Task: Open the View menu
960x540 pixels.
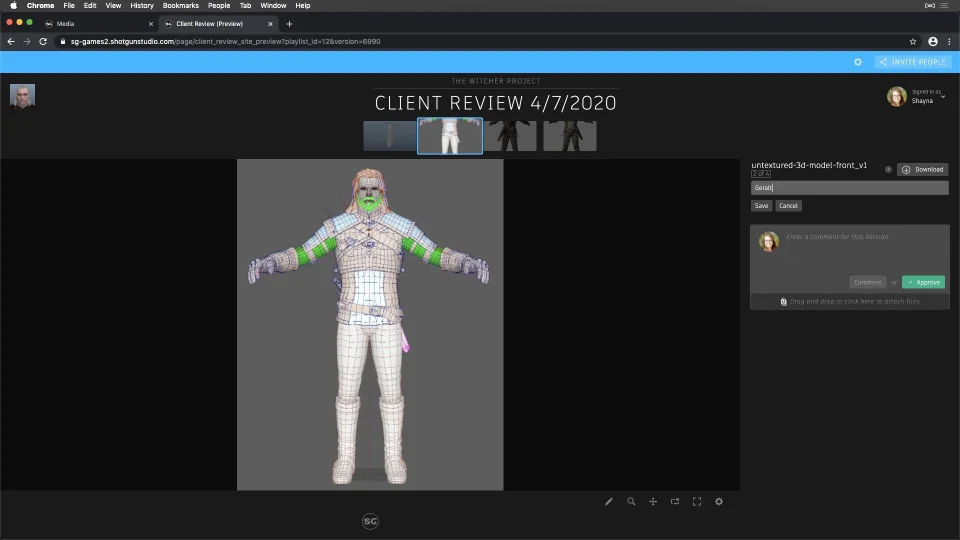Action: tap(113, 6)
